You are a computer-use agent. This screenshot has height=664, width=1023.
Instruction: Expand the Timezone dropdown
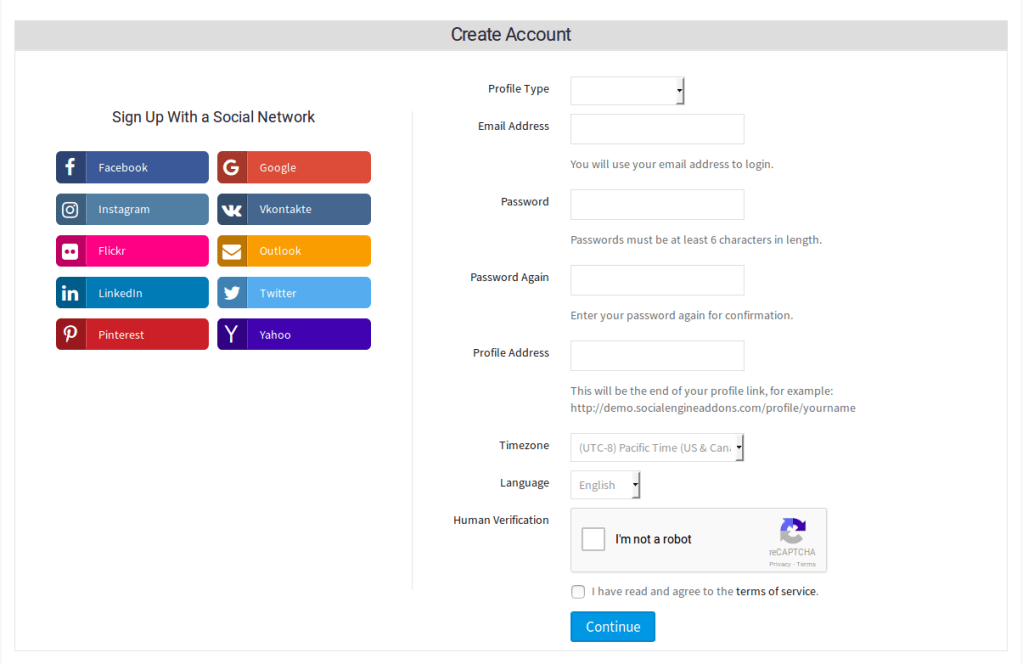tap(657, 448)
